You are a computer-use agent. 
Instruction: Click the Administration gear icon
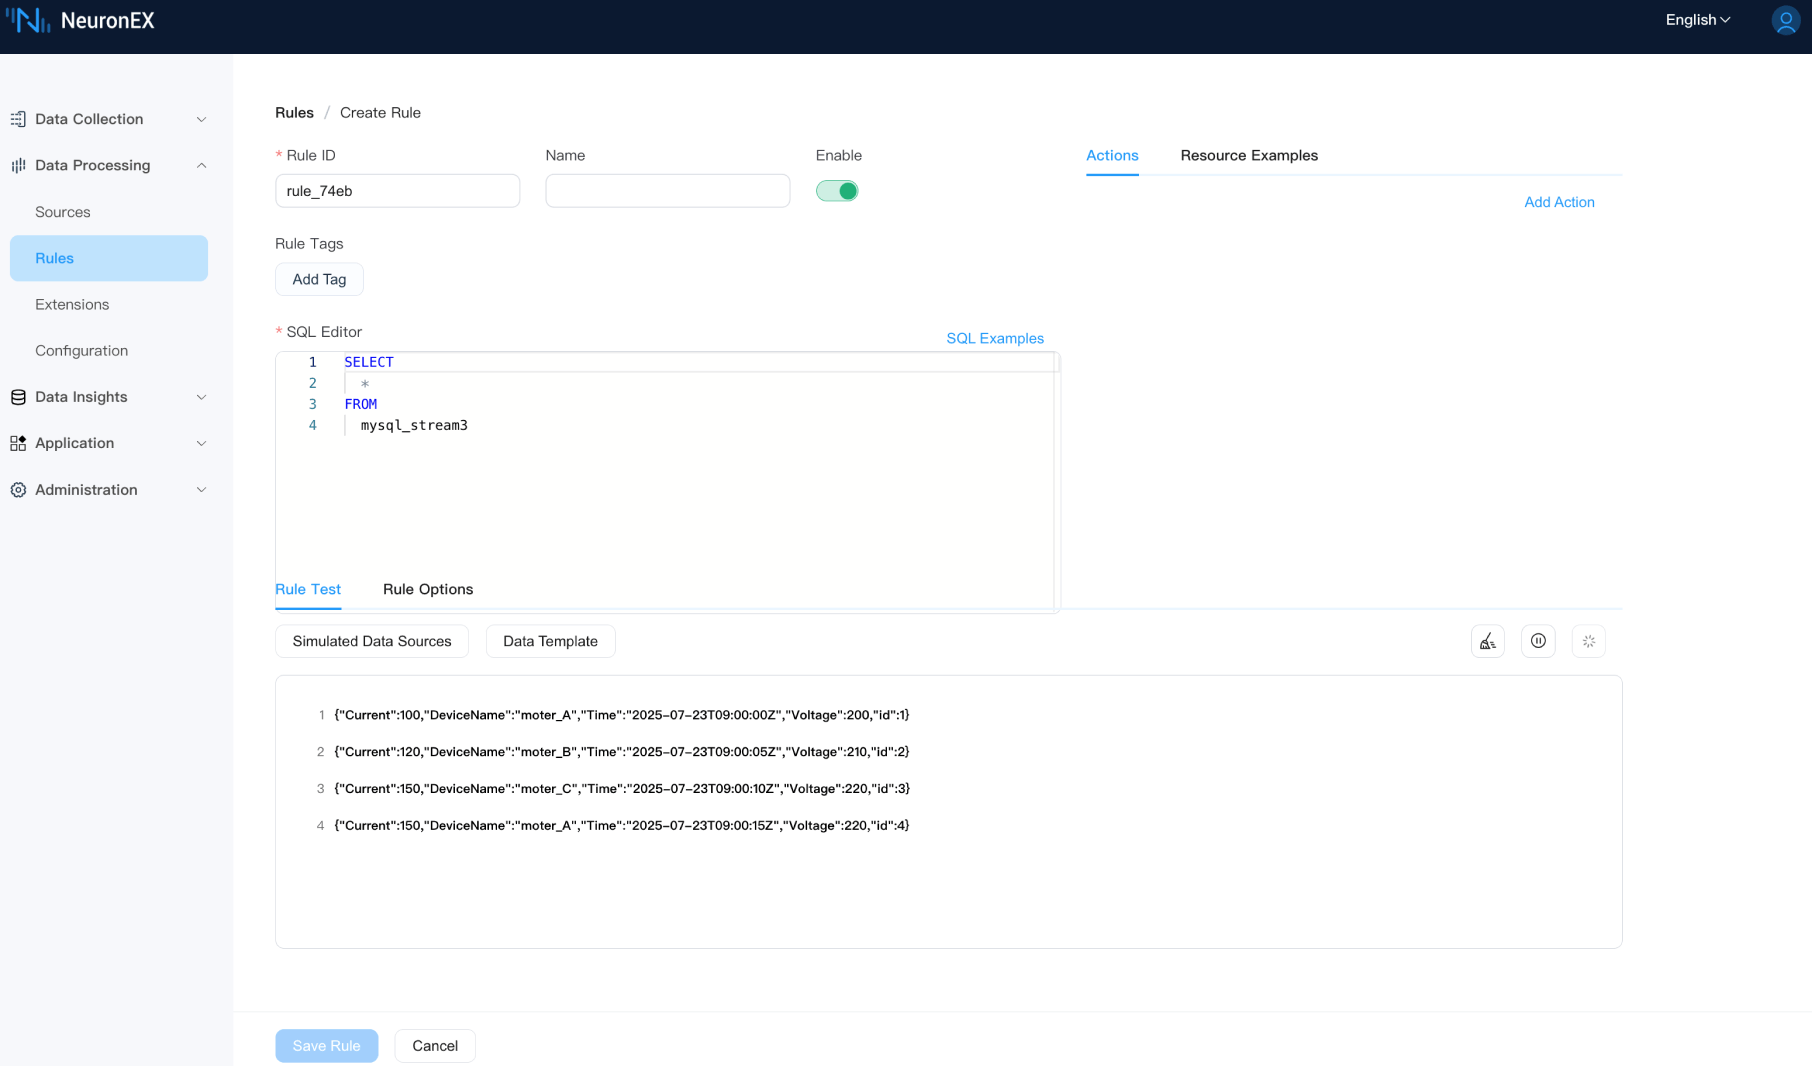[x=18, y=490]
